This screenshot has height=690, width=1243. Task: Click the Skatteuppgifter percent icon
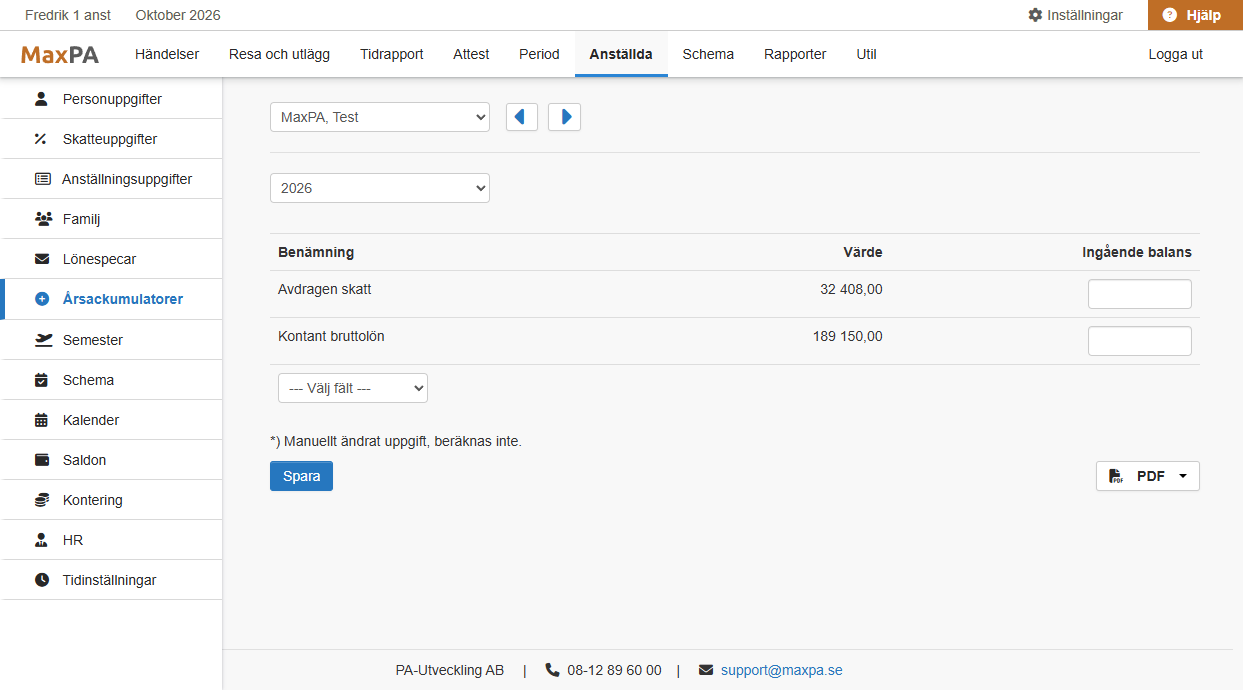pyautogui.click(x=41, y=139)
